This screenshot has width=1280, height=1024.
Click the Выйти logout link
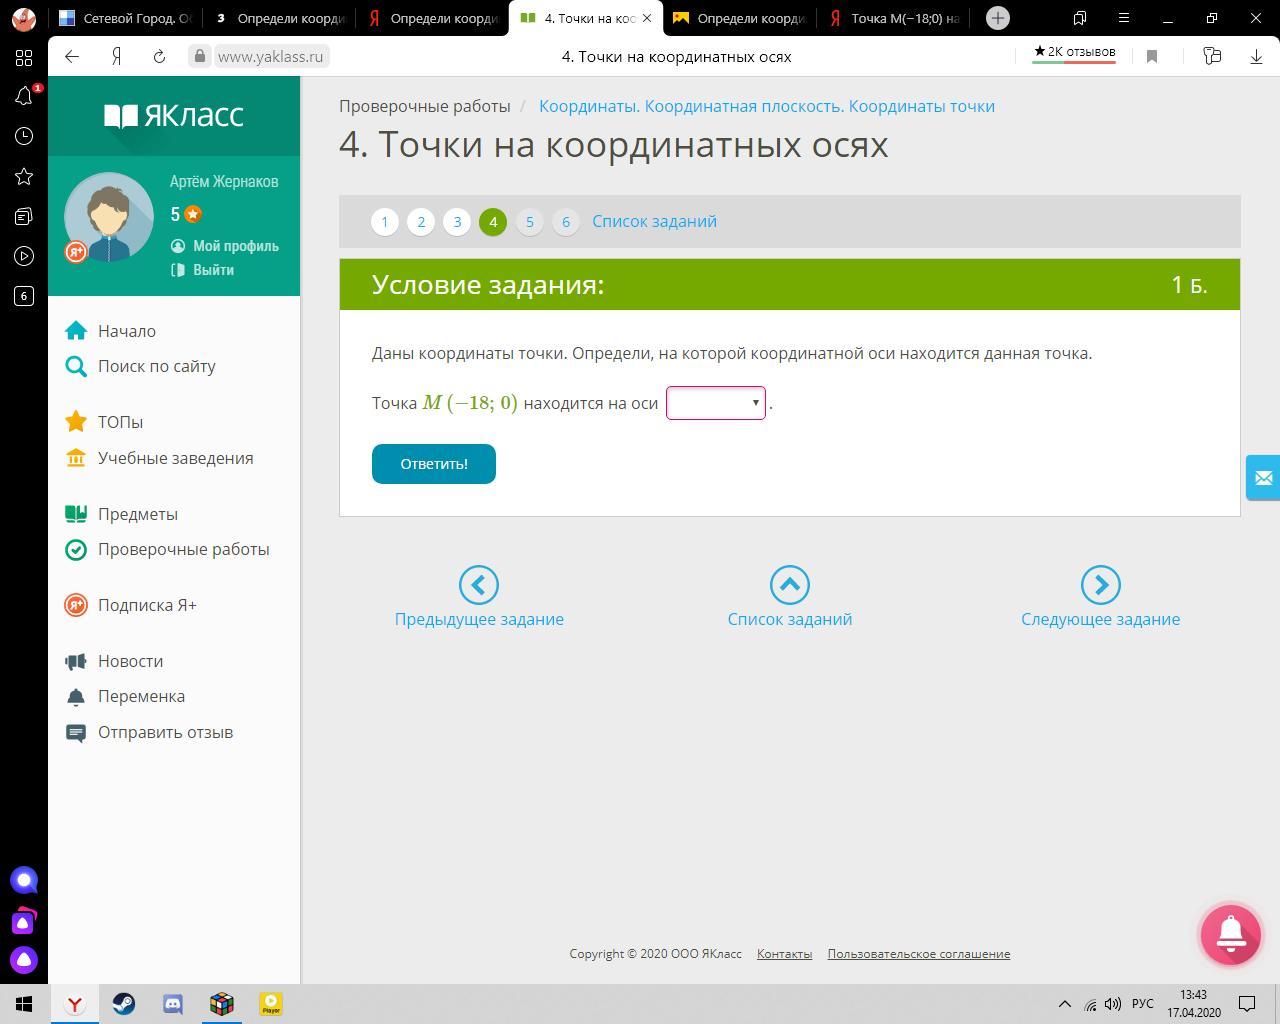[213, 270]
